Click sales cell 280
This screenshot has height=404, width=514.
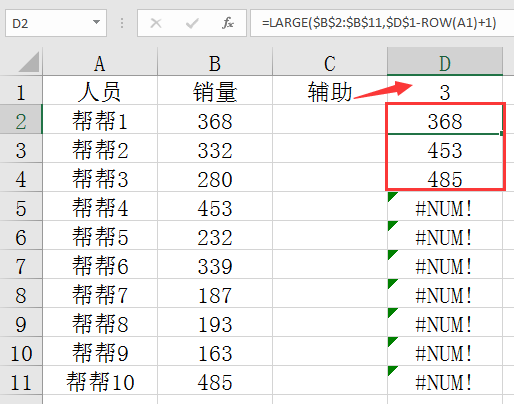[x=215, y=177]
